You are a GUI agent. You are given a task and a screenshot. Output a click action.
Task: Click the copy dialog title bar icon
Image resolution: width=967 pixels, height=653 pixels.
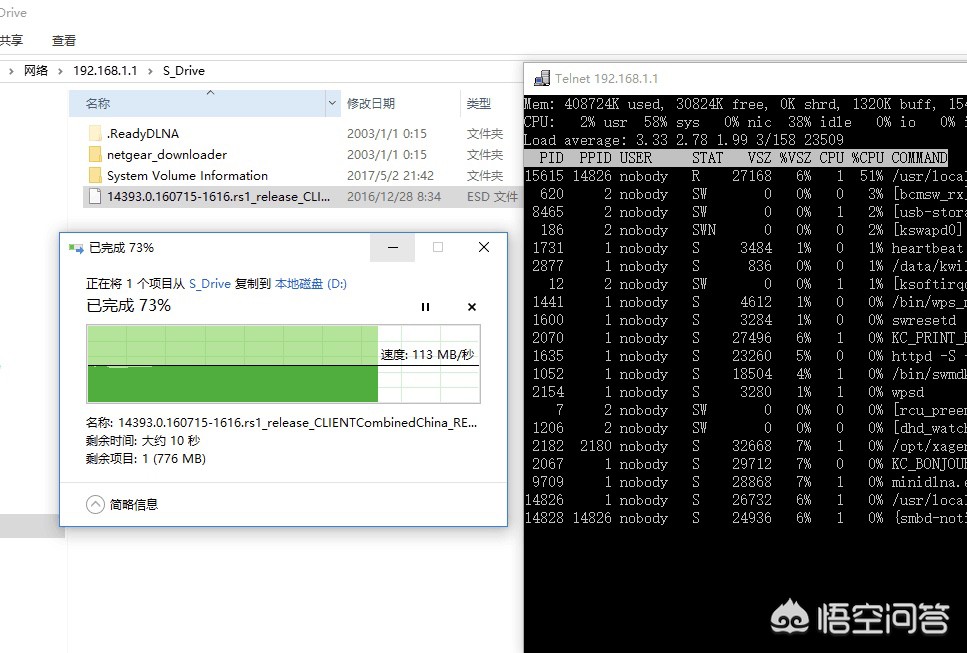(x=76, y=248)
